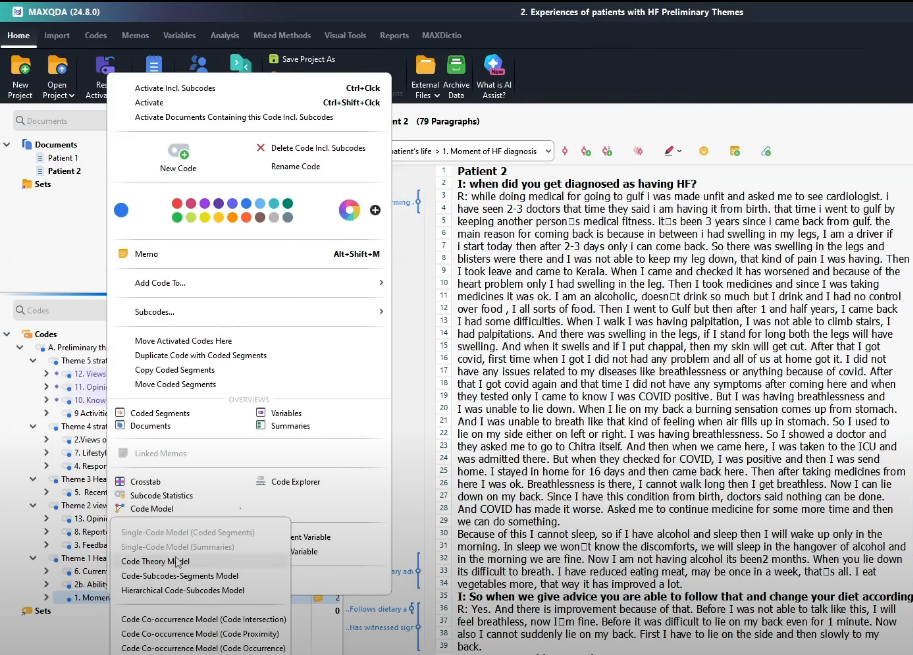The height and width of the screenshot is (655, 913).
Task: Pick the brown color swatch
Action: coord(260,218)
